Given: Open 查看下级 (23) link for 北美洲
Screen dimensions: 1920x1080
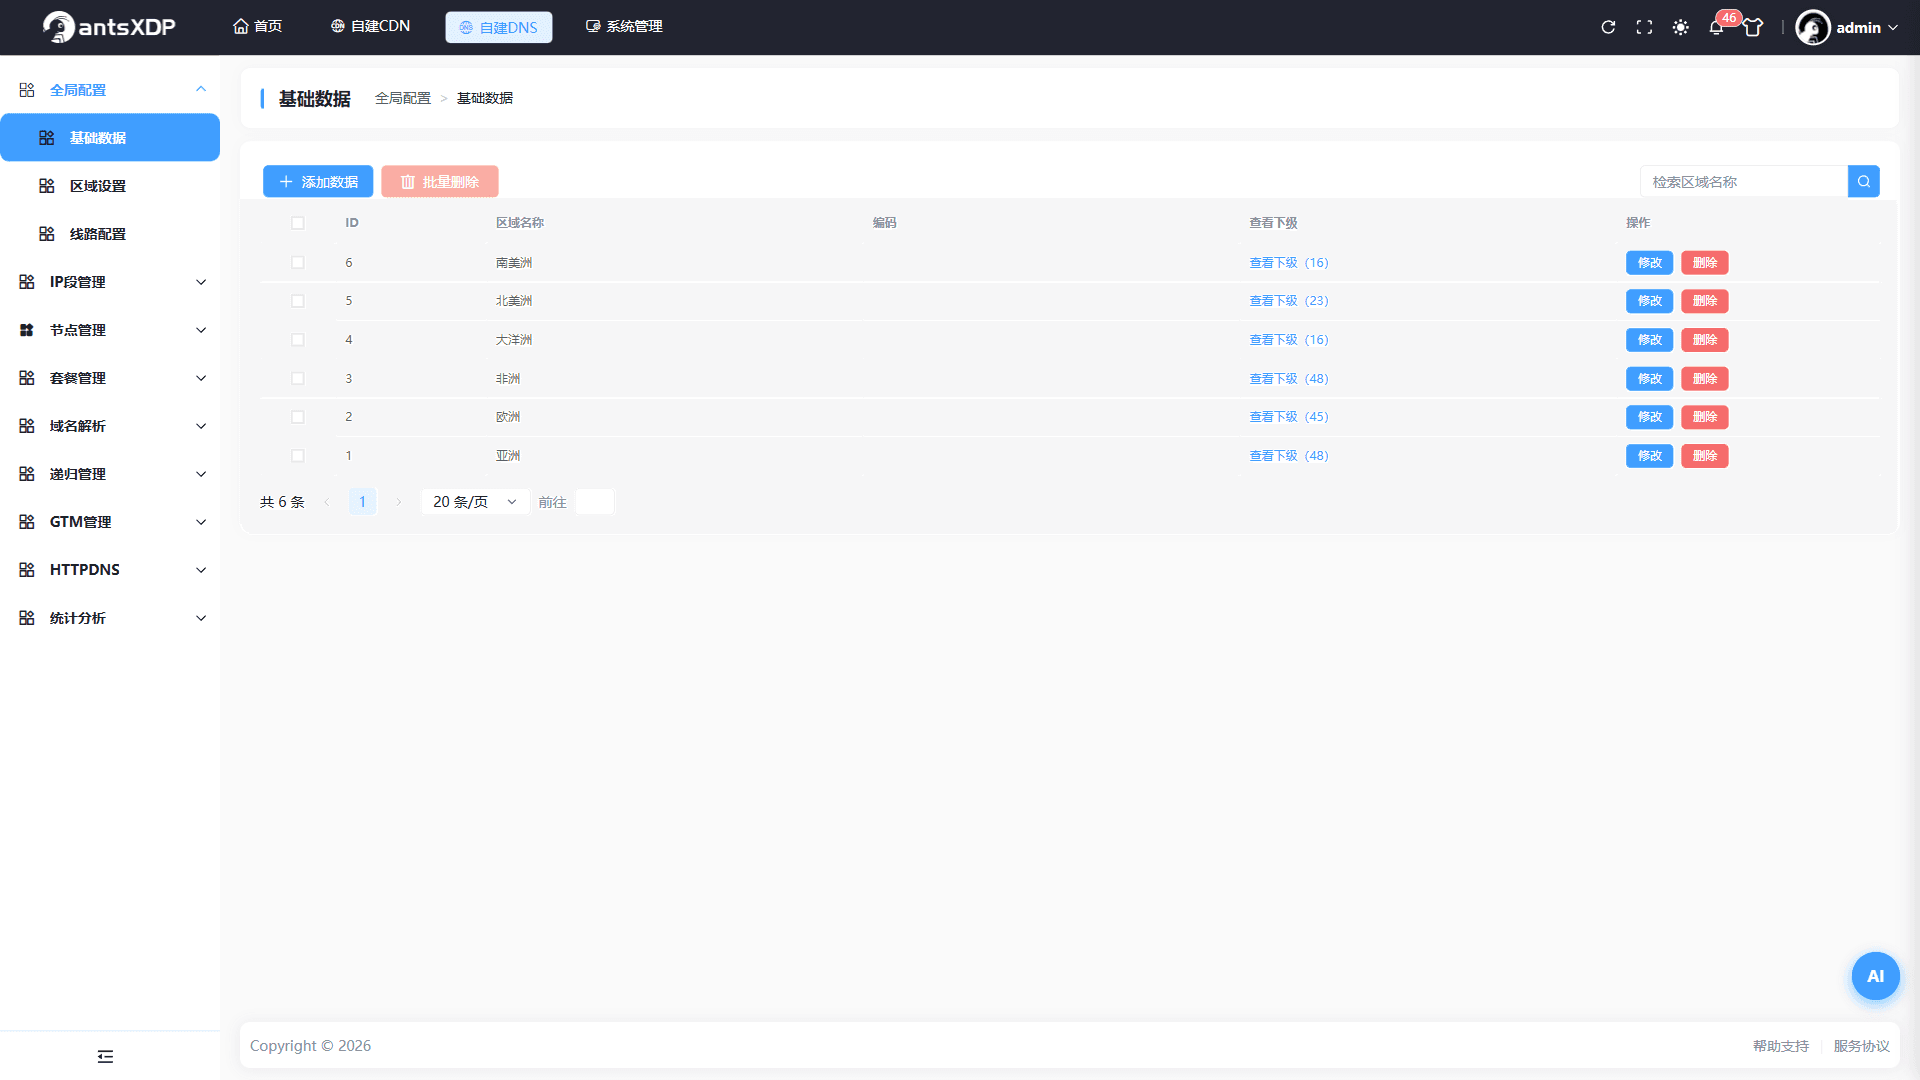Looking at the screenshot, I should coord(1289,301).
